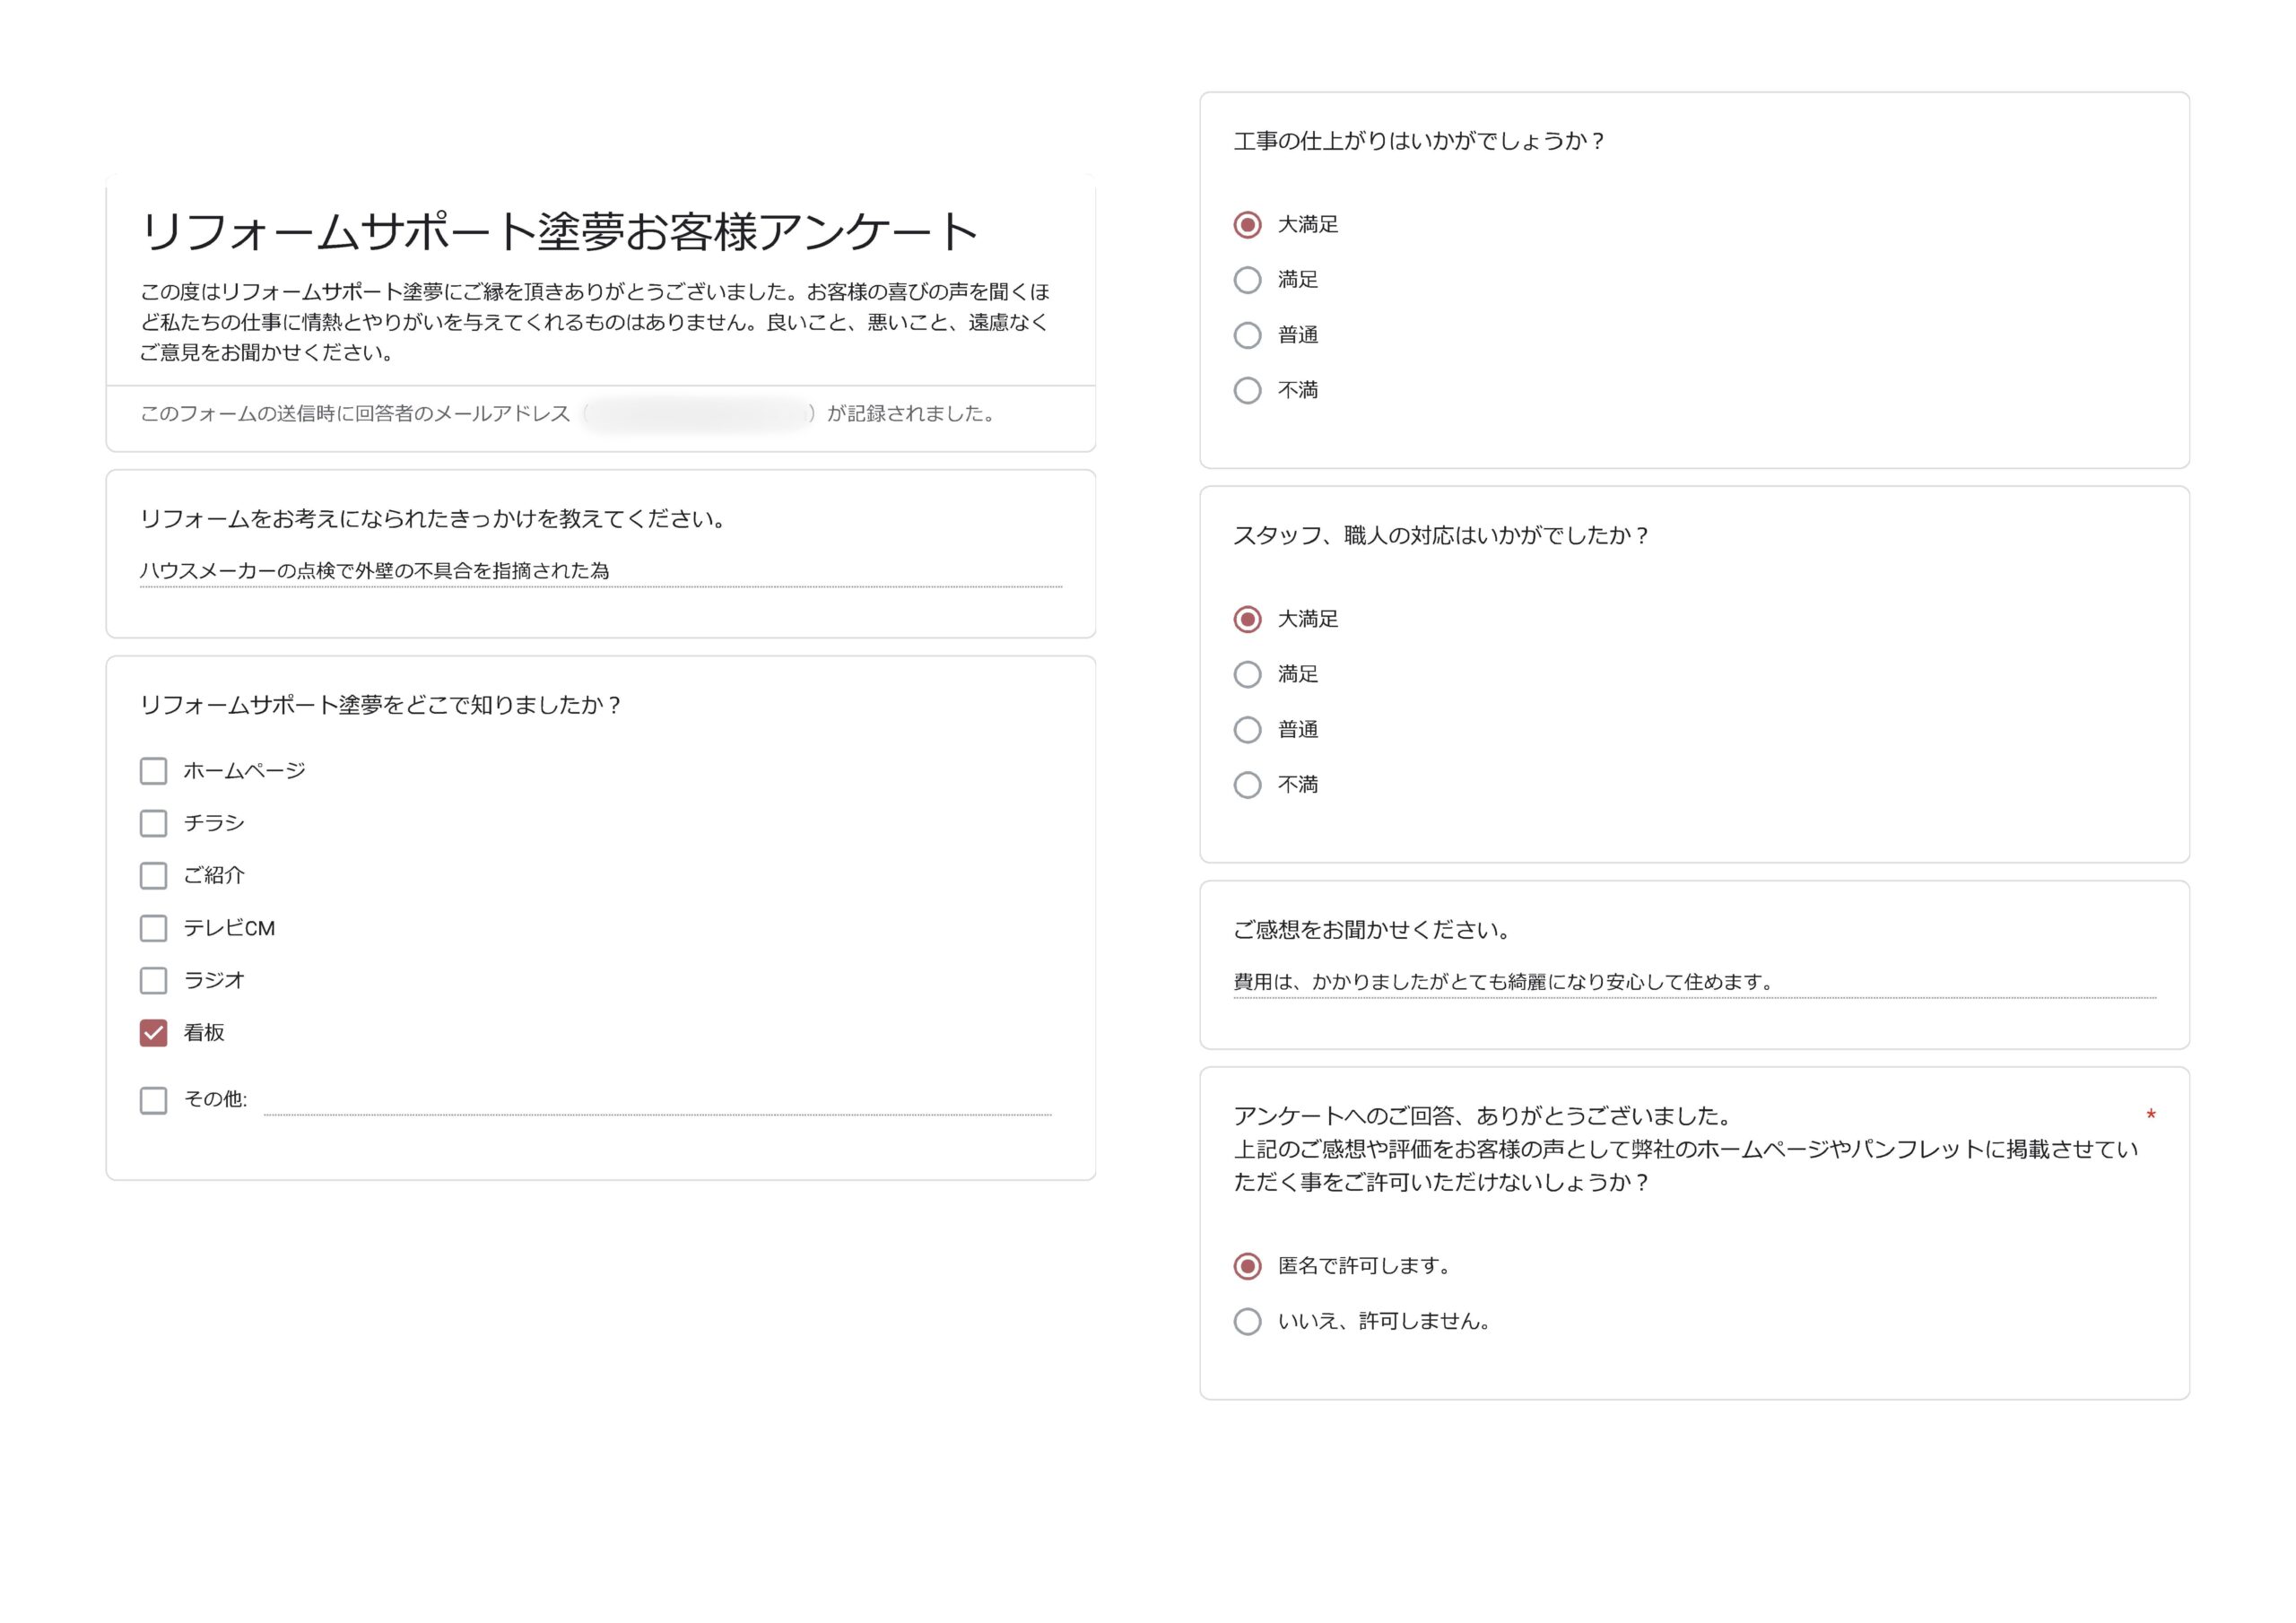Check the ご紹介 checkbox
The image size is (2296, 1623).
[153, 875]
